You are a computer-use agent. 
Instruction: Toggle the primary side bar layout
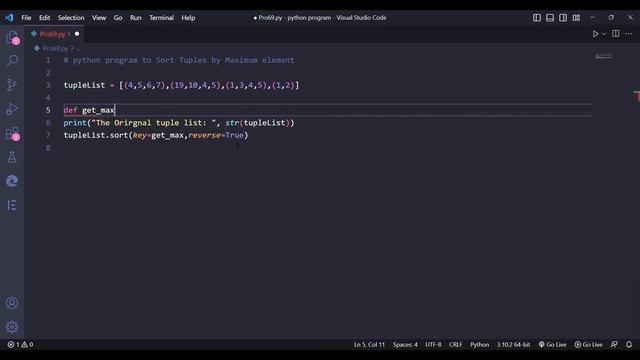(537, 18)
